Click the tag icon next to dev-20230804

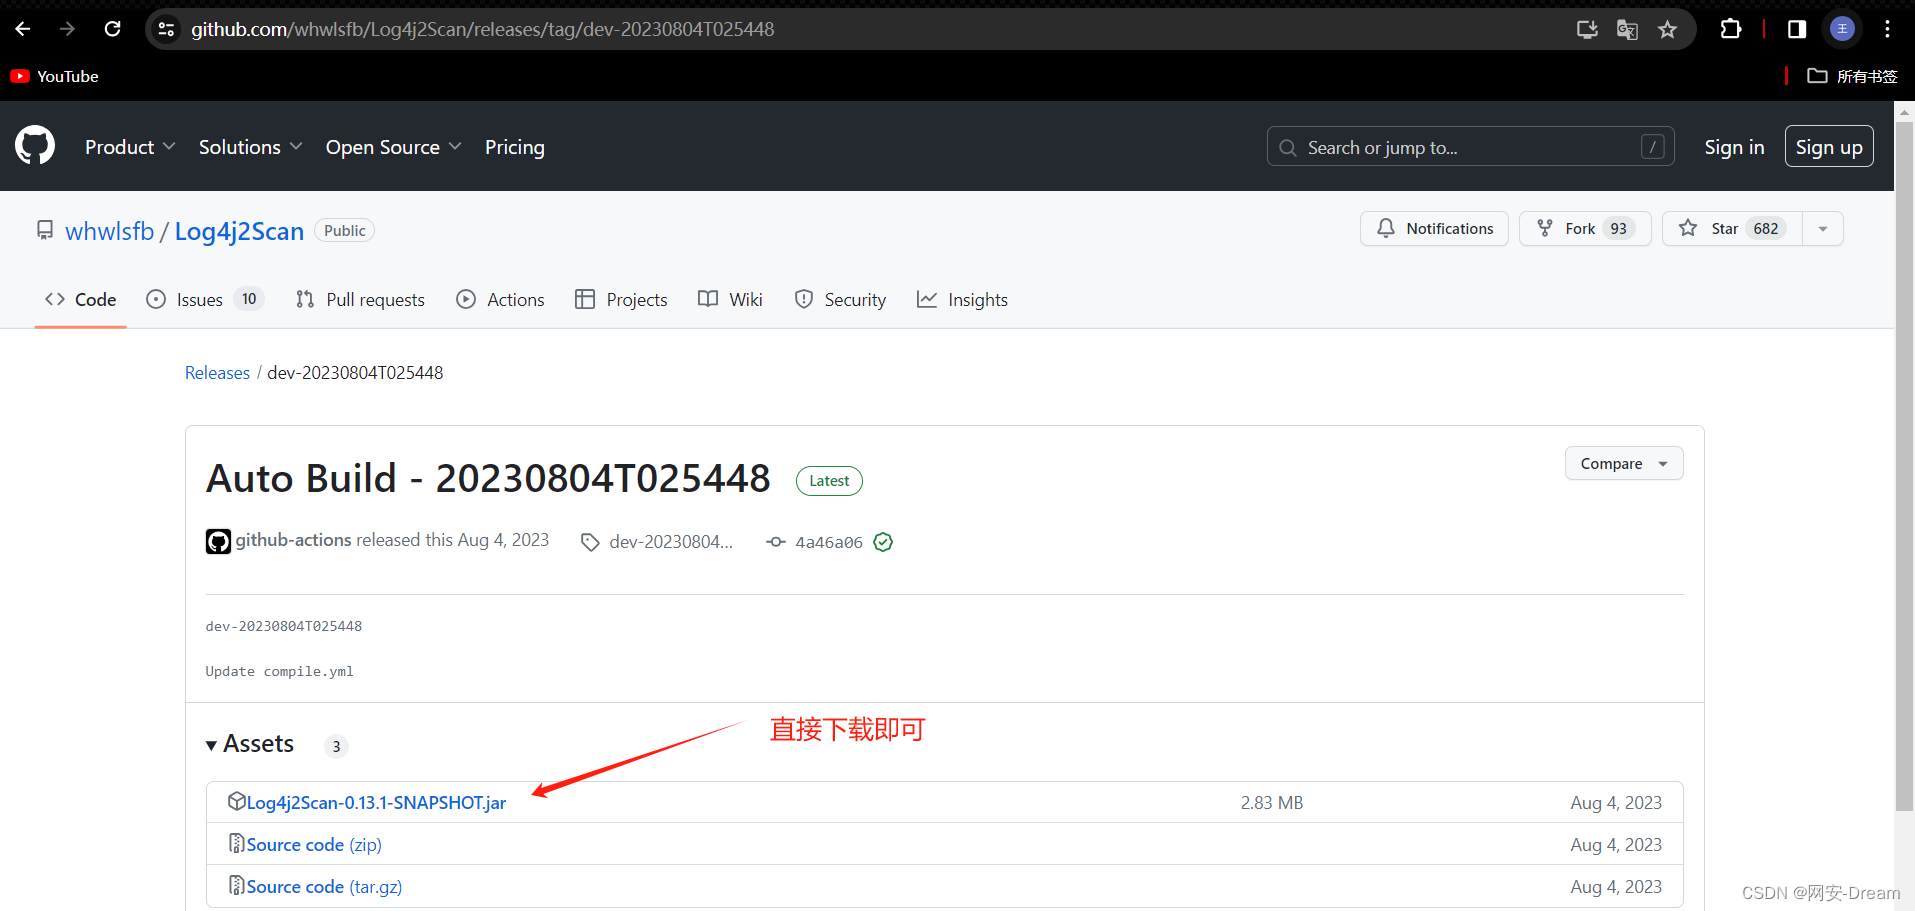pos(590,541)
